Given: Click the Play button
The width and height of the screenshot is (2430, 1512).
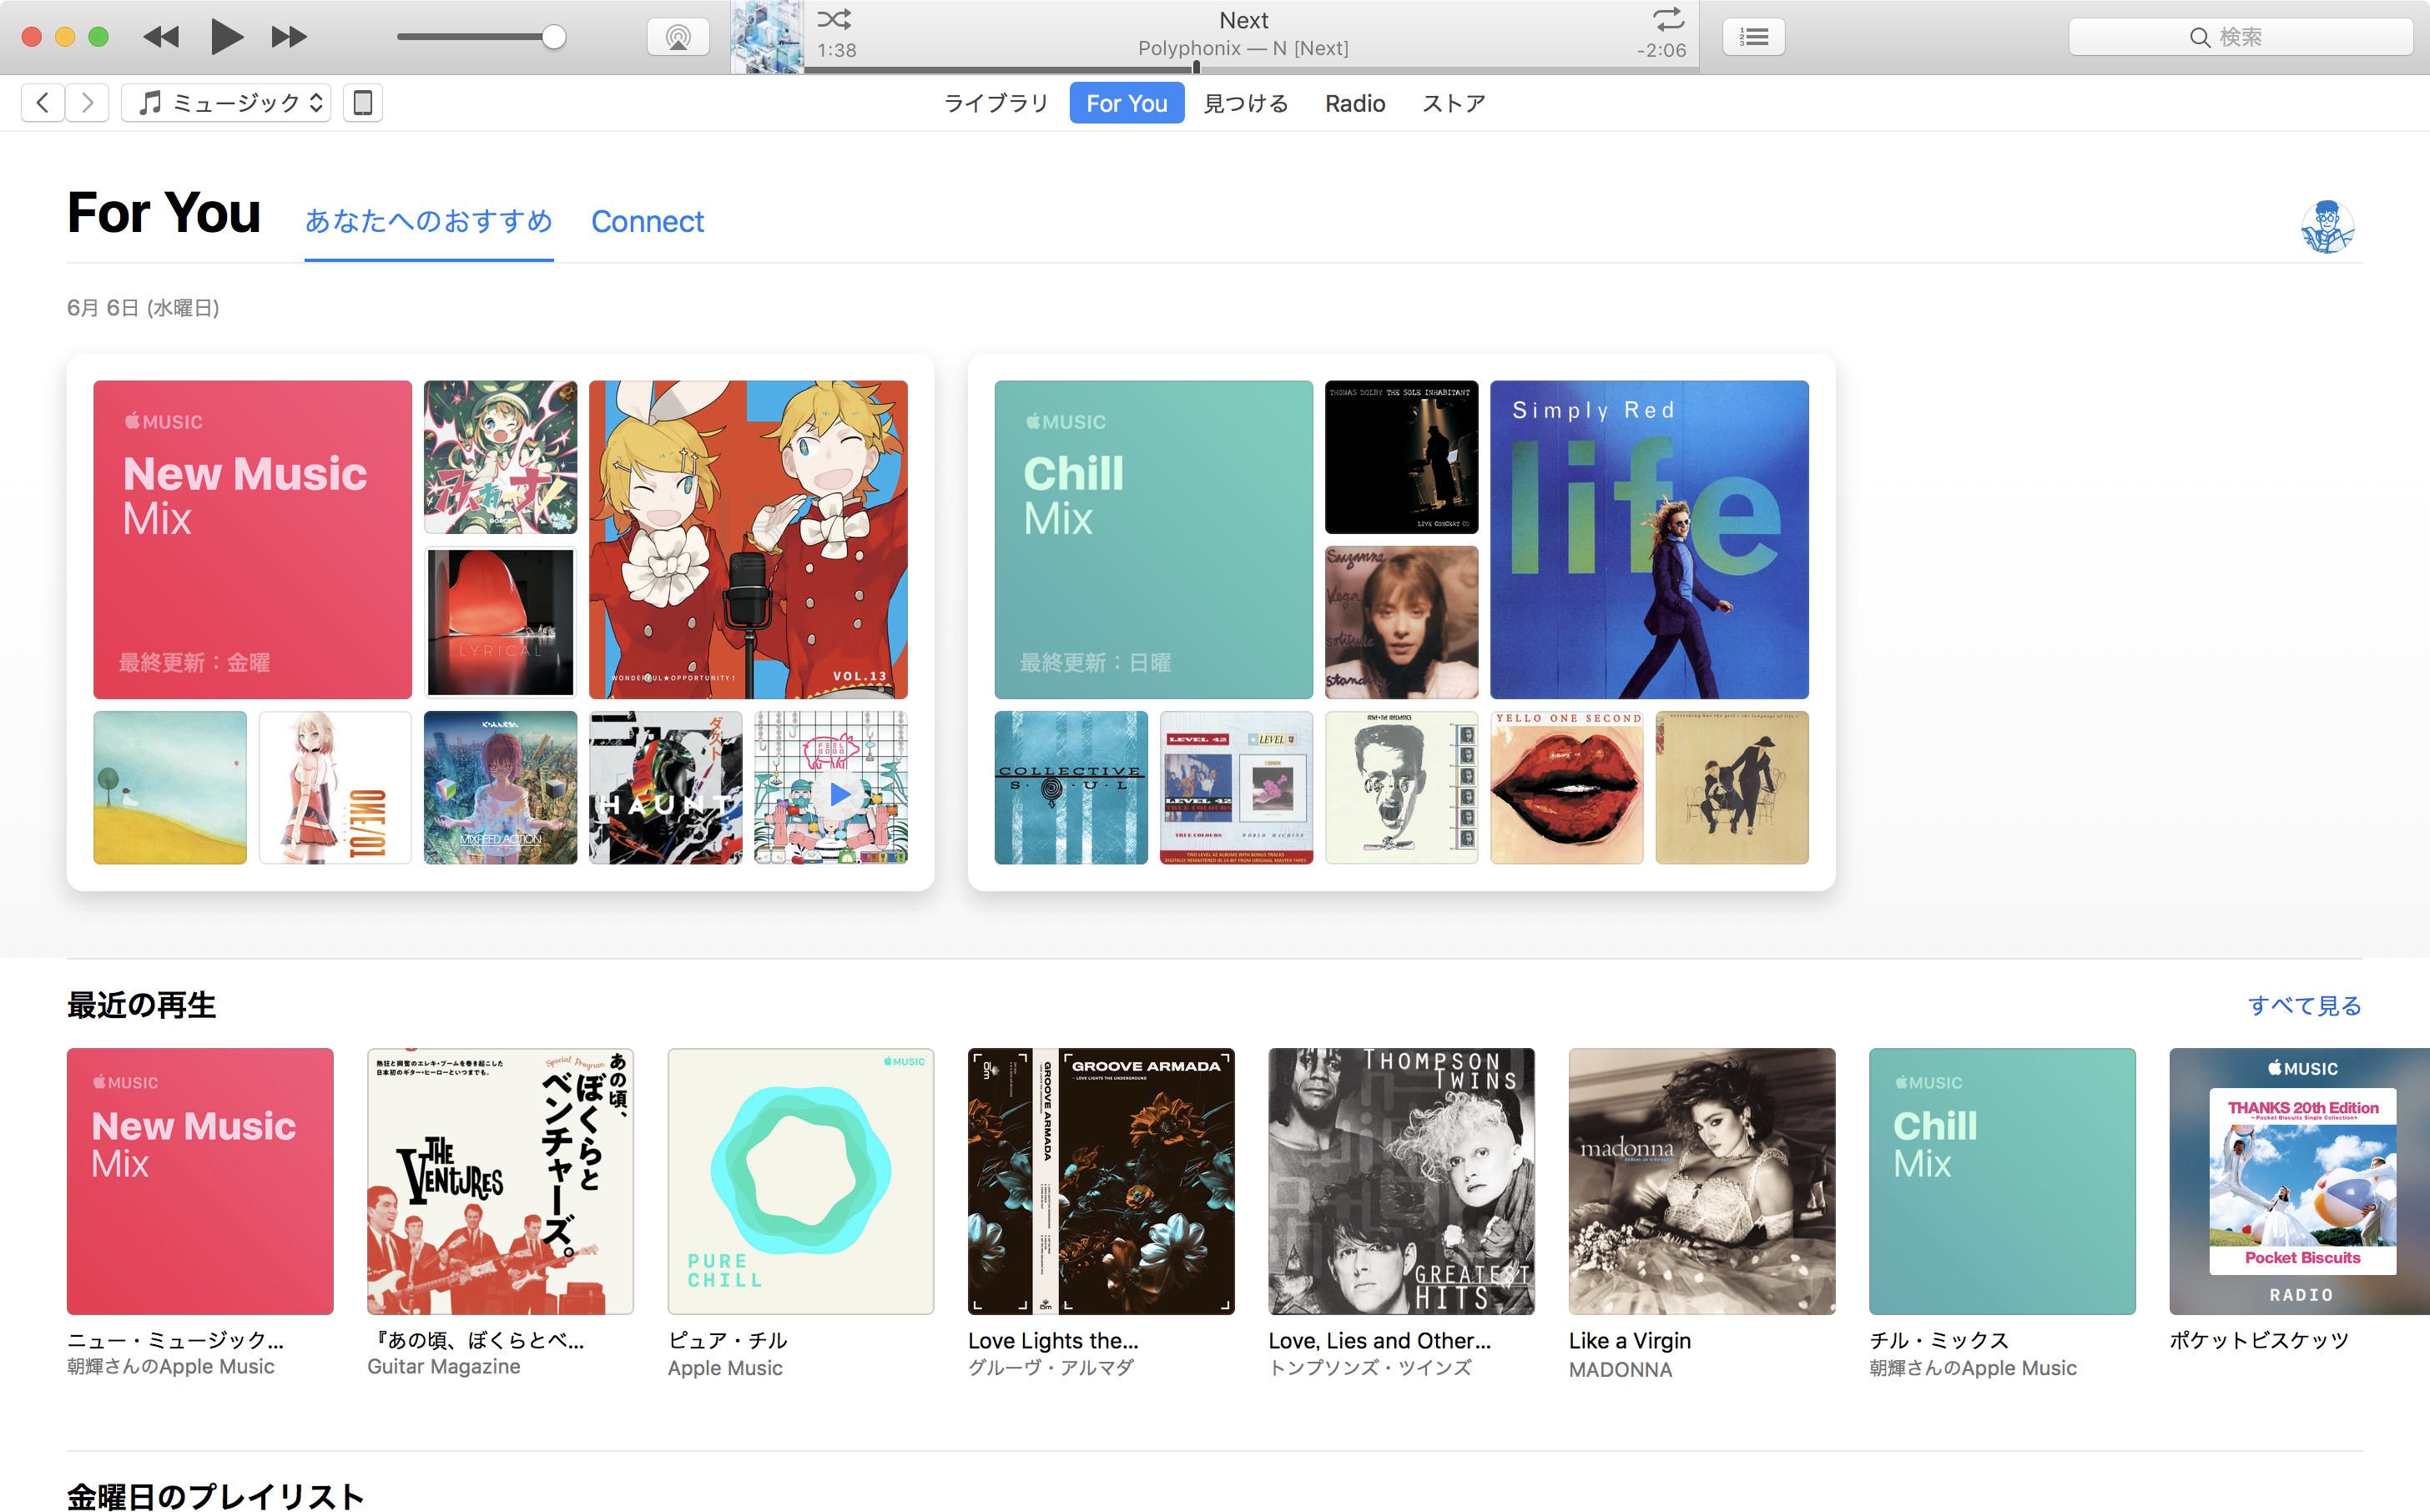Looking at the screenshot, I should click(x=227, y=37).
